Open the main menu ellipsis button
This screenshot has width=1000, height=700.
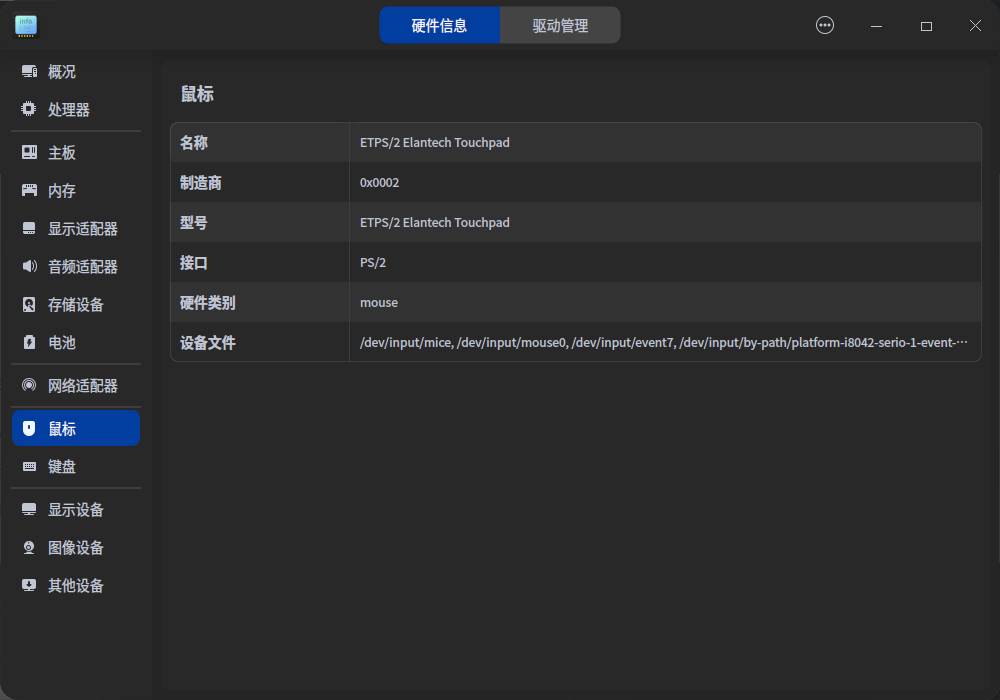tap(825, 26)
